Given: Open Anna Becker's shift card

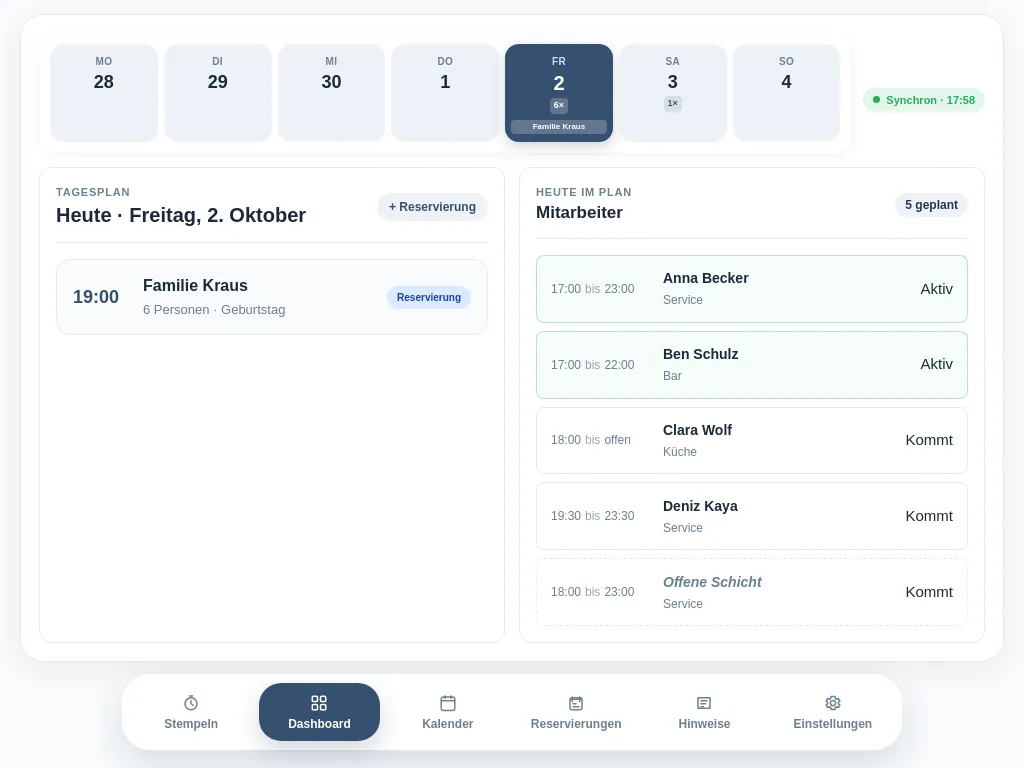Looking at the screenshot, I should pos(752,289).
